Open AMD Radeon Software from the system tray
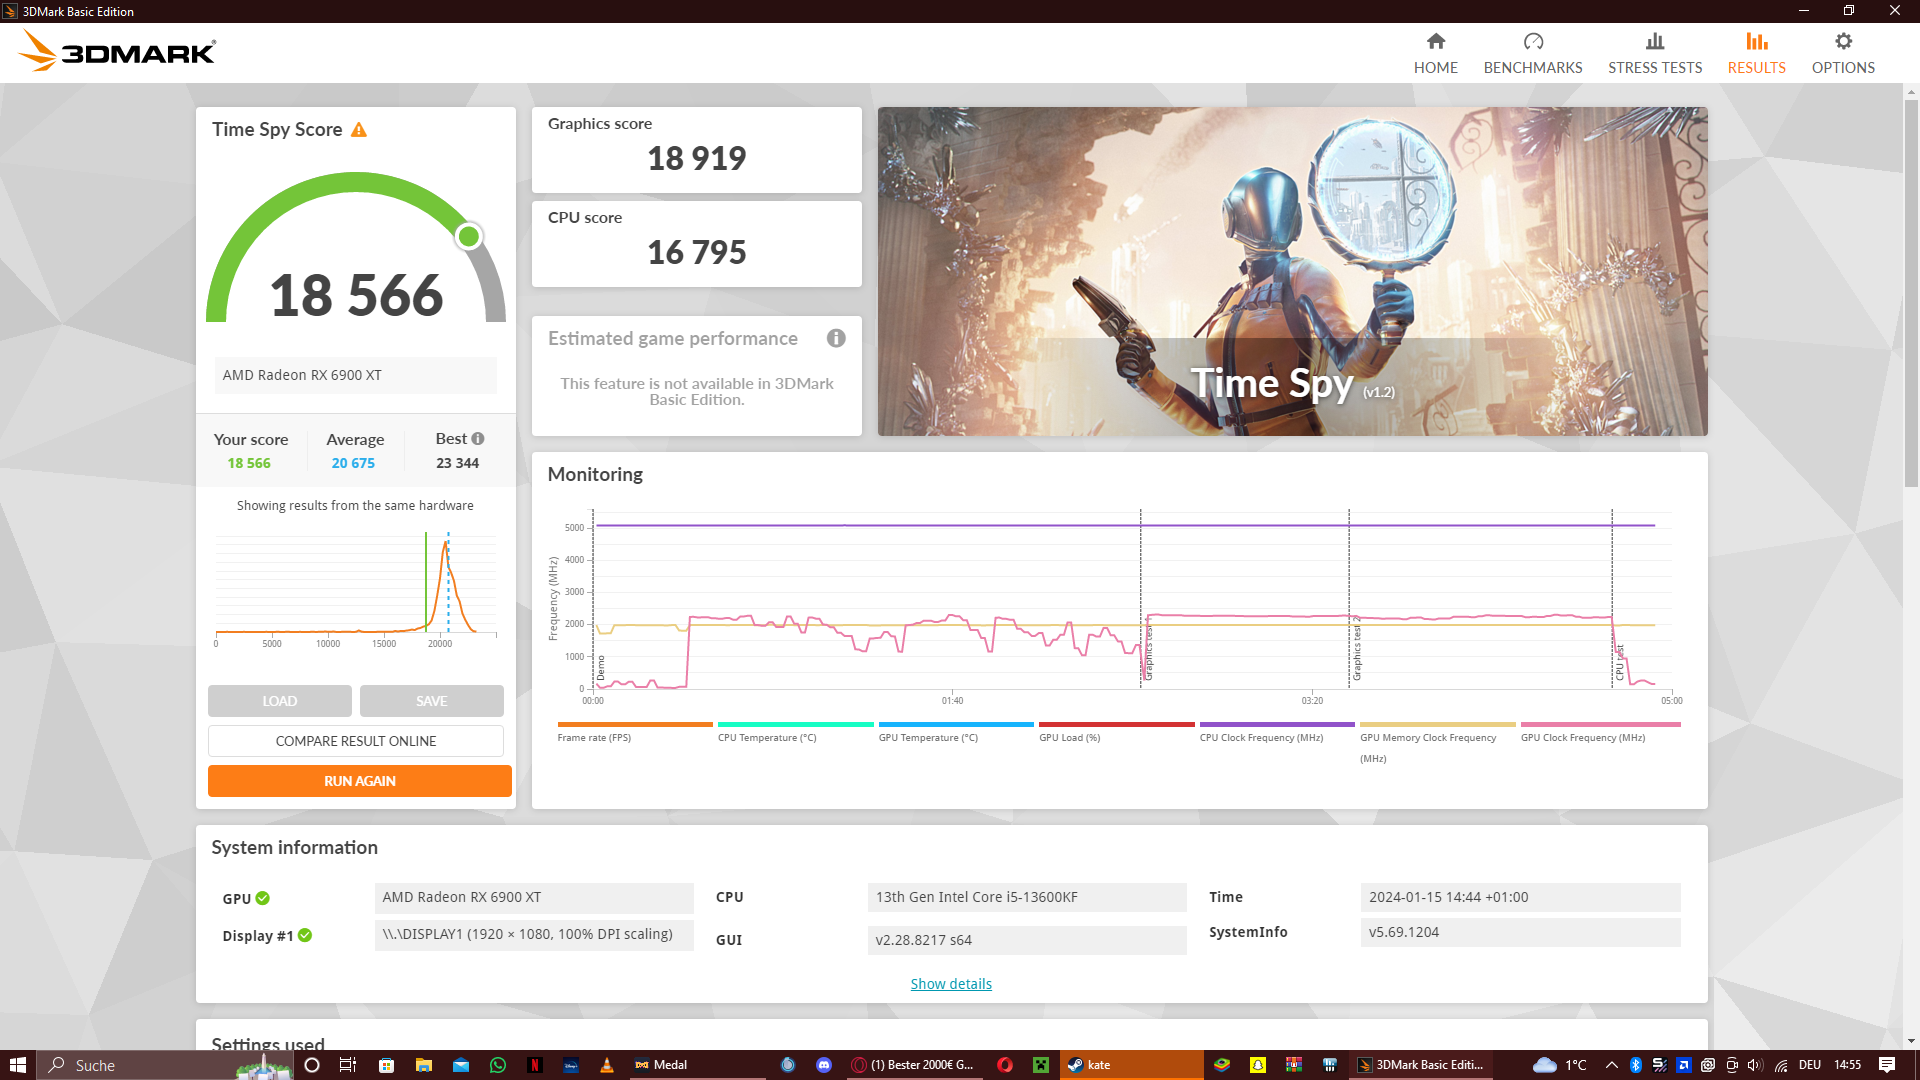This screenshot has width=1920, height=1080. click(x=1684, y=1065)
